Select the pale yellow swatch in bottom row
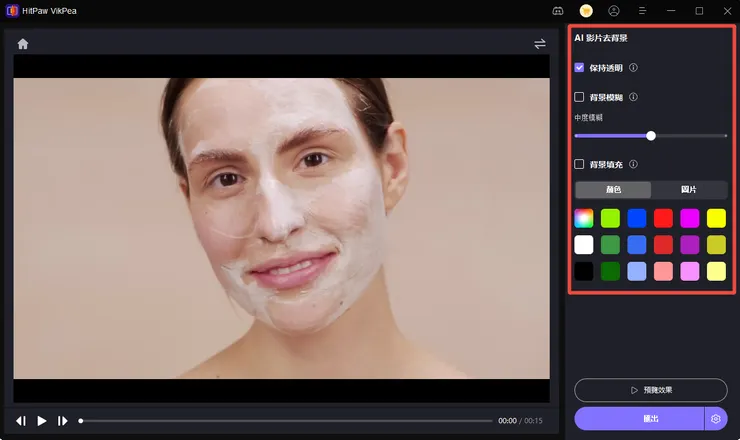The image size is (740, 440). (716, 271)
